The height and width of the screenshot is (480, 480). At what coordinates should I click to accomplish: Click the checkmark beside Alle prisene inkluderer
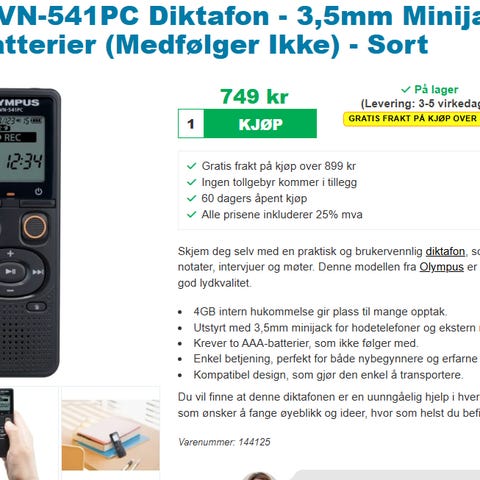tap(191, 214)
